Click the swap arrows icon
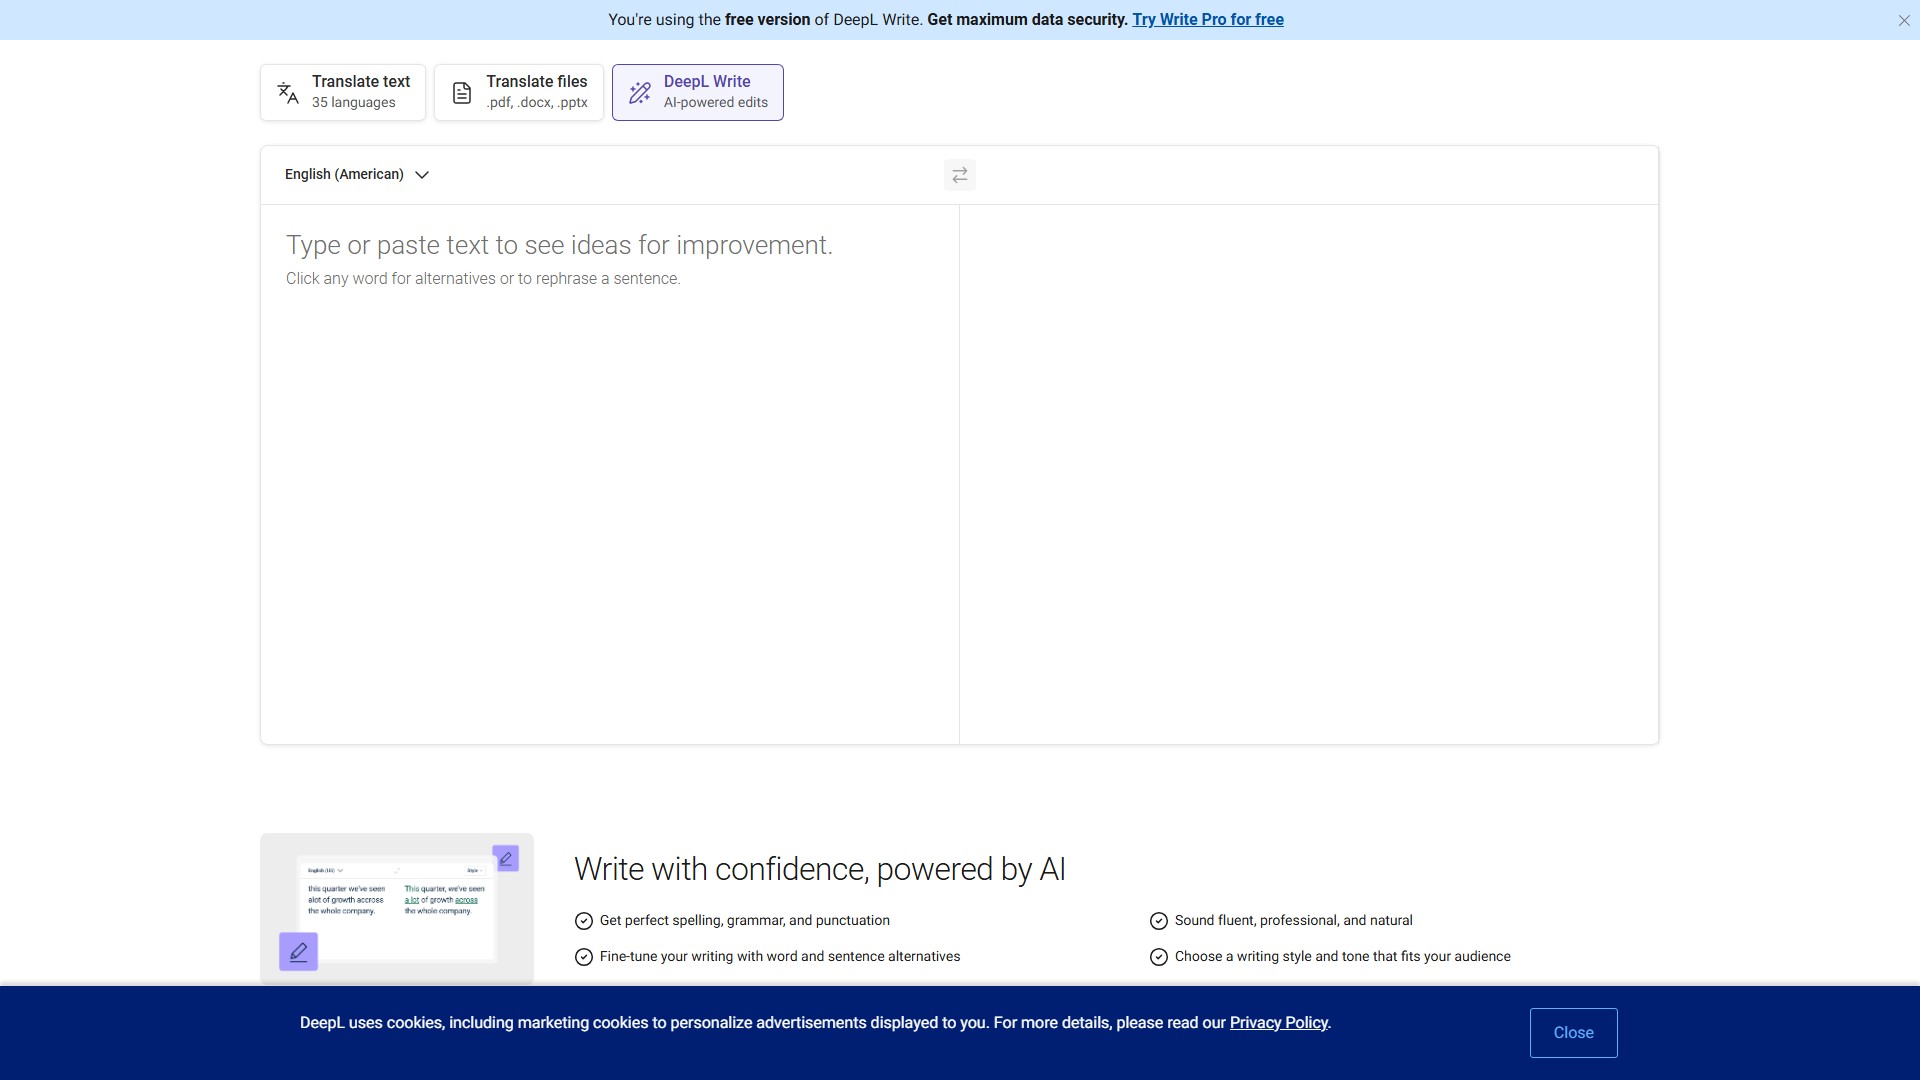This screenshot has width=1920, height=1080. (959, 175)
